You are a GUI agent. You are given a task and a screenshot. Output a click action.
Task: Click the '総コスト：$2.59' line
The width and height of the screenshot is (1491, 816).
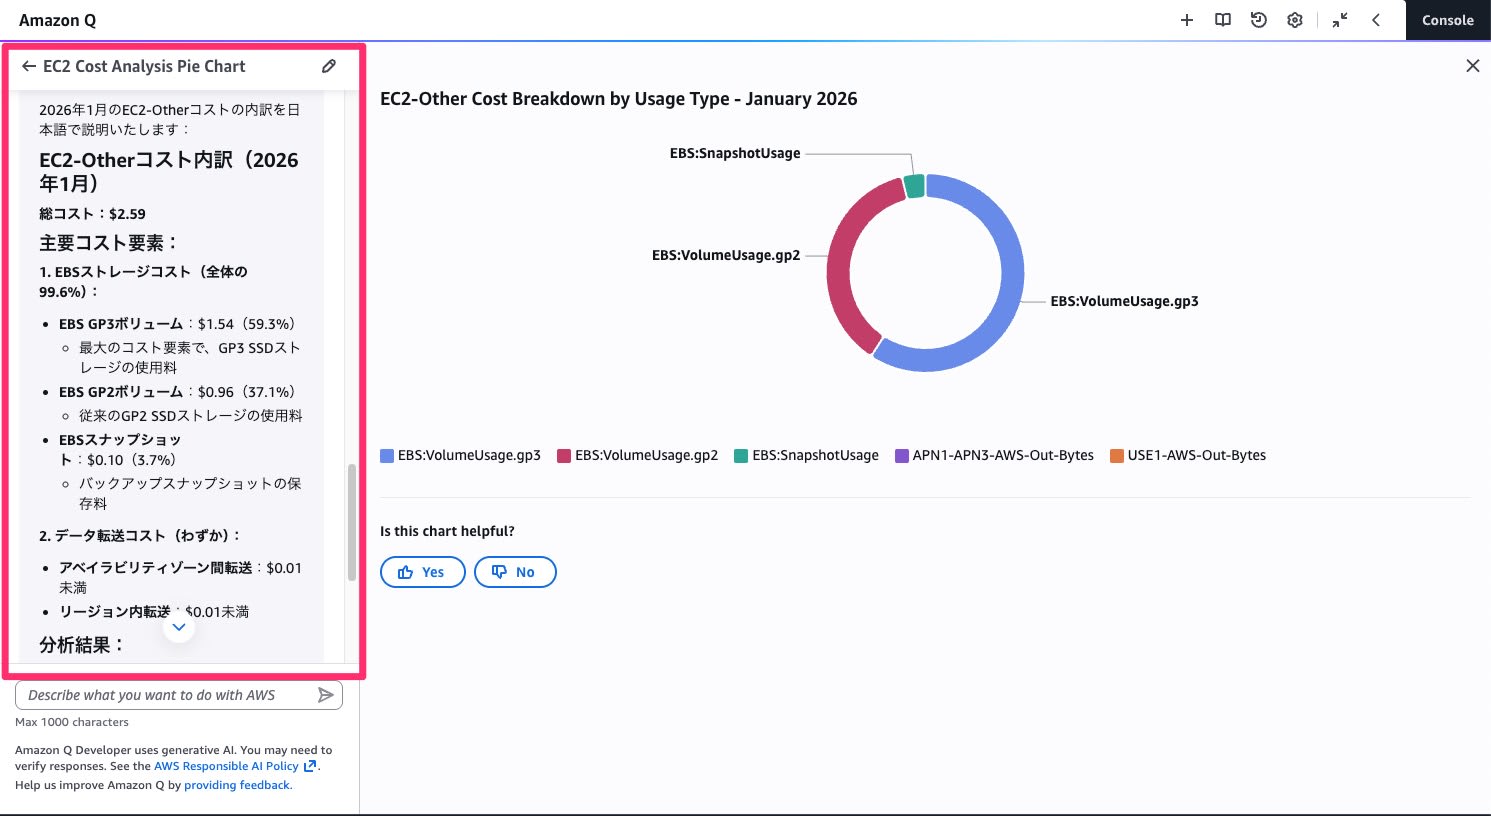pyautogui.click(x=92, y=214)
